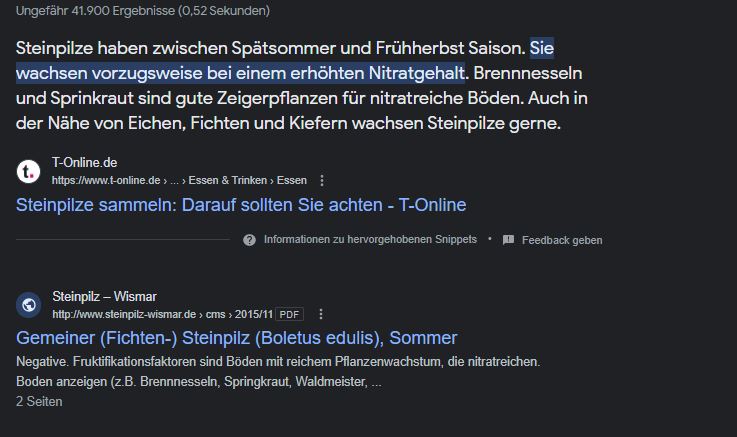Click the globe favicon for Steinpilz – Wismar
737x437 pixels.
tap(28, 305)
